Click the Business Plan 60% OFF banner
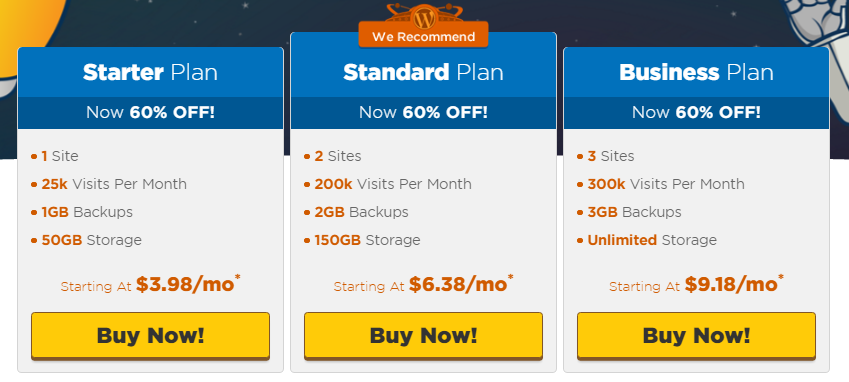Screen dimensions: 849x382 coord(696,113)
